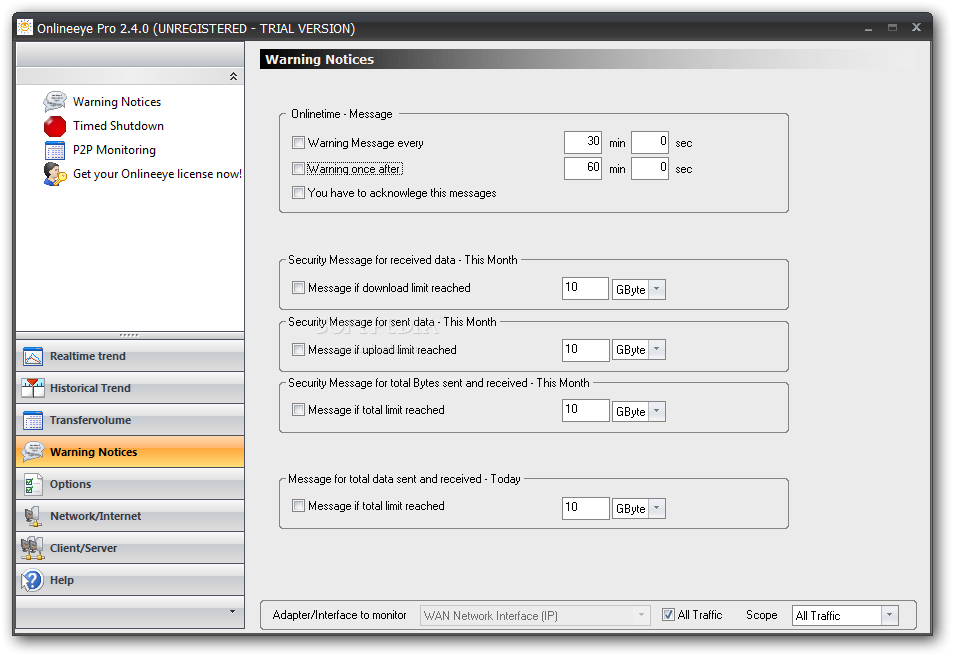Image resolution: width=953 pixels, height=656 pixels.
Task: Collapse the upper sidebar panel with double chevron
Action: click(233, 77)
